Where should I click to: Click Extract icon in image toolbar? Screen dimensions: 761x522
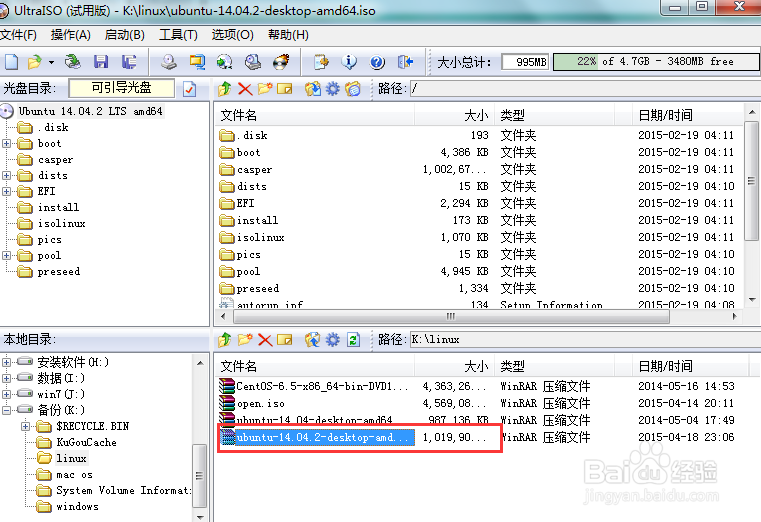click(x=313, y=89)
